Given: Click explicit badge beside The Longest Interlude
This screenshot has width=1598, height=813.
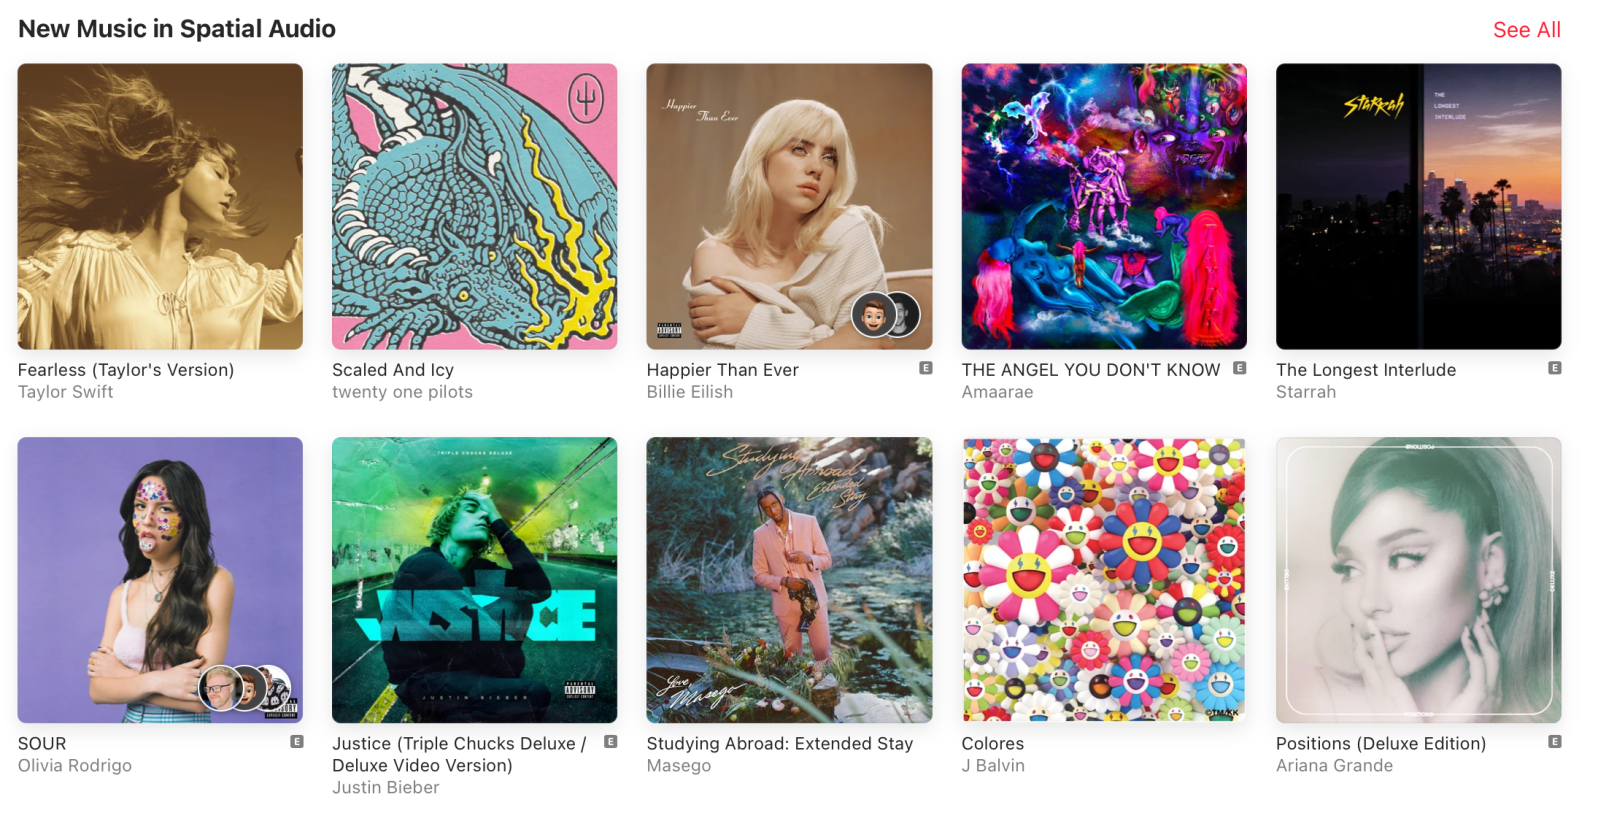Looking at the screenshot, I should [1555, 368].
